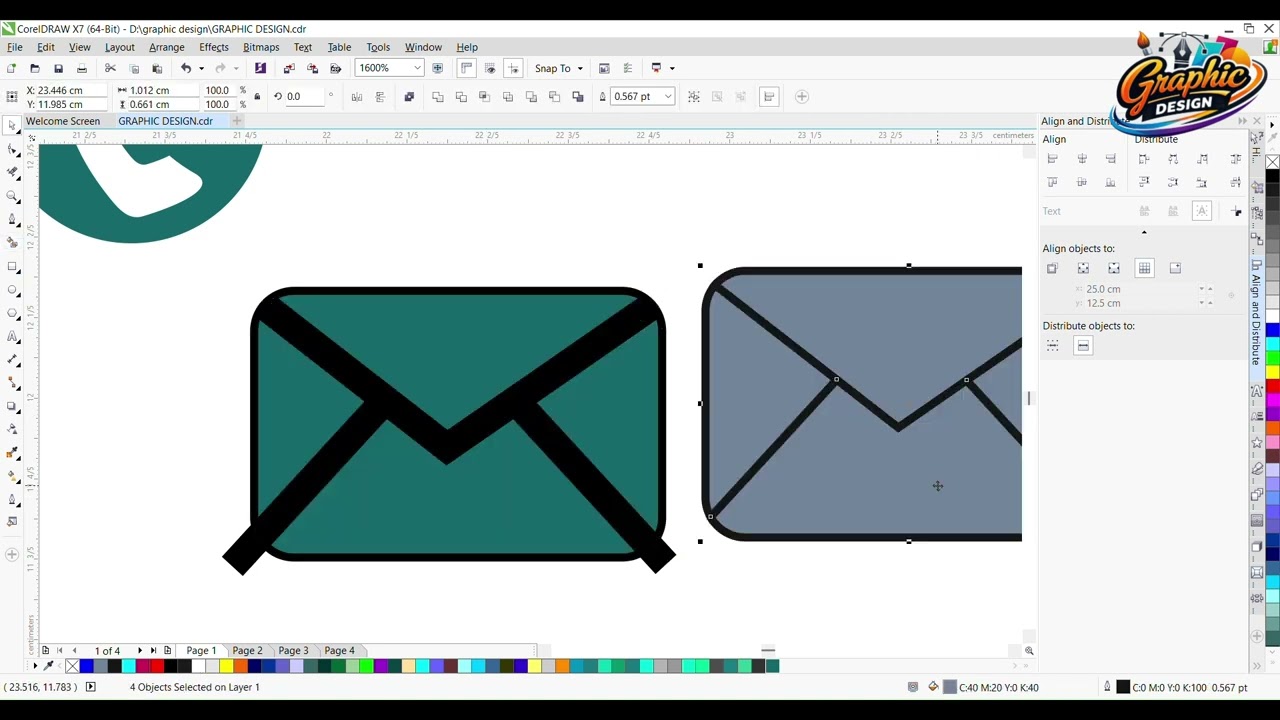Go to last page arrow

click(x=153, y=651)
